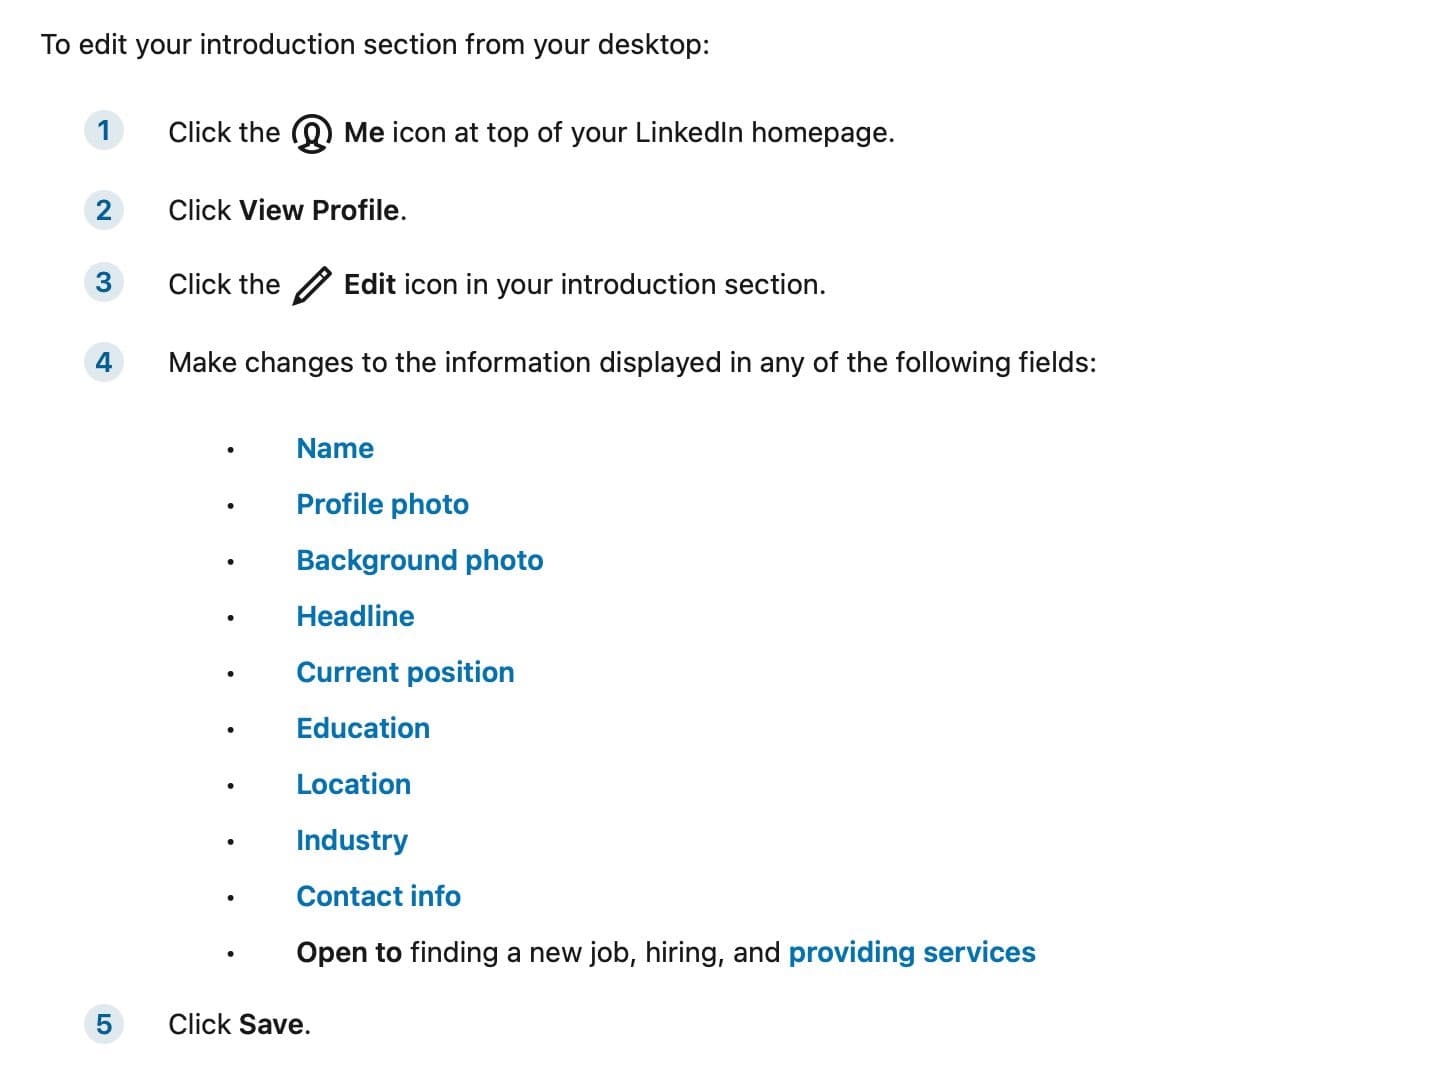
Task: Follow the Location link
Action: pyautogui.click(x=353, y=784)
